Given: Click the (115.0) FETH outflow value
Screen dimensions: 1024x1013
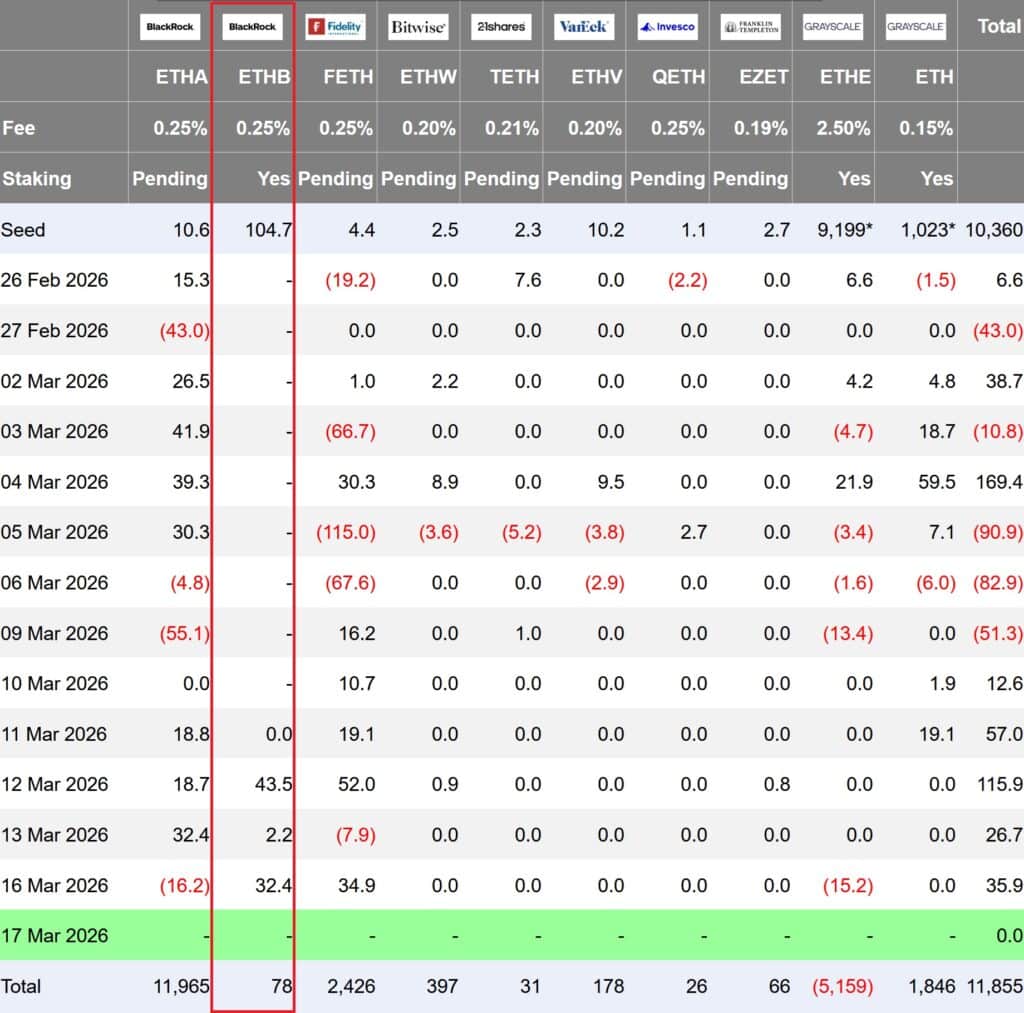Looking at the screenshot, I should click(x=346, y=532).
